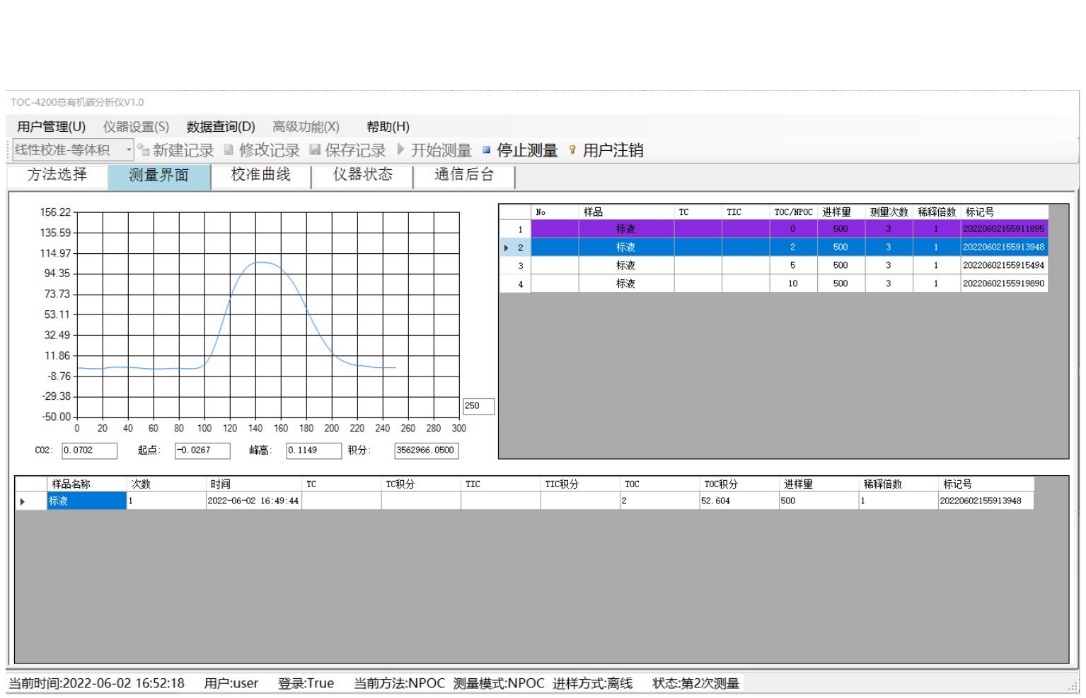
Task: Switch to the 测量界面 tab
Action: [x=159, y=176]
